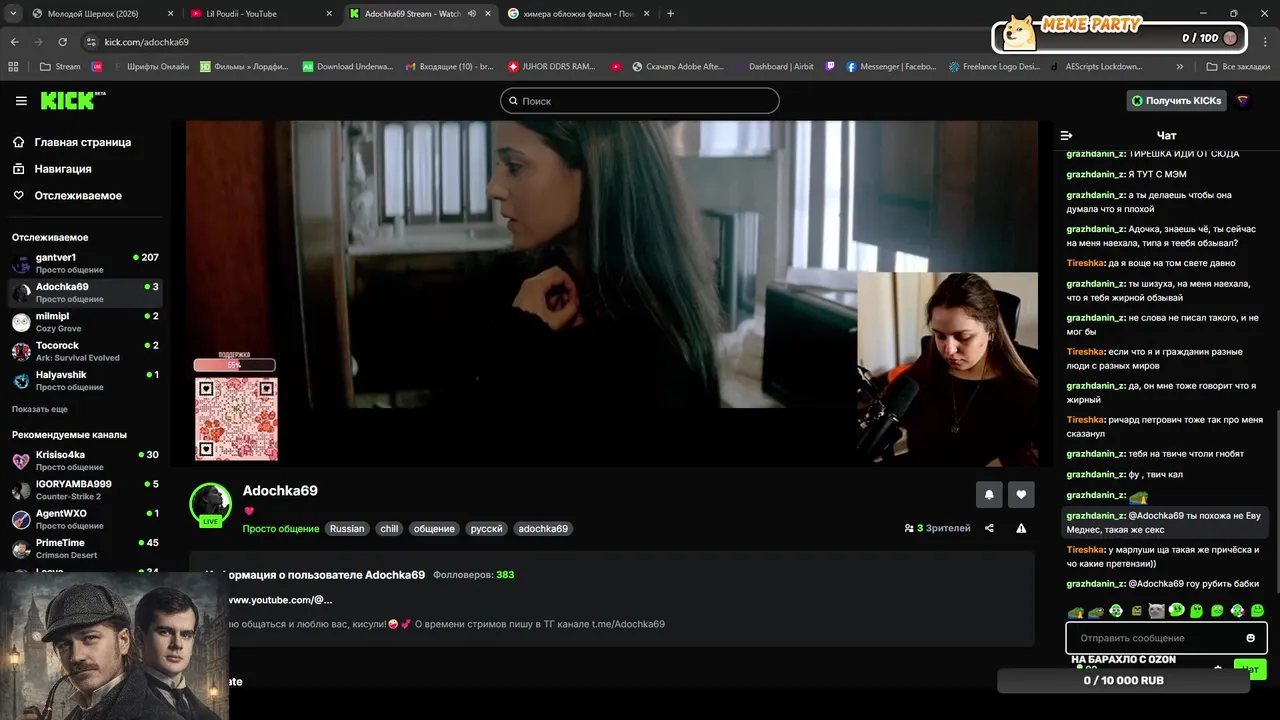
Task: Open gantver1 channel from followed list
Action: coord(85,264)
